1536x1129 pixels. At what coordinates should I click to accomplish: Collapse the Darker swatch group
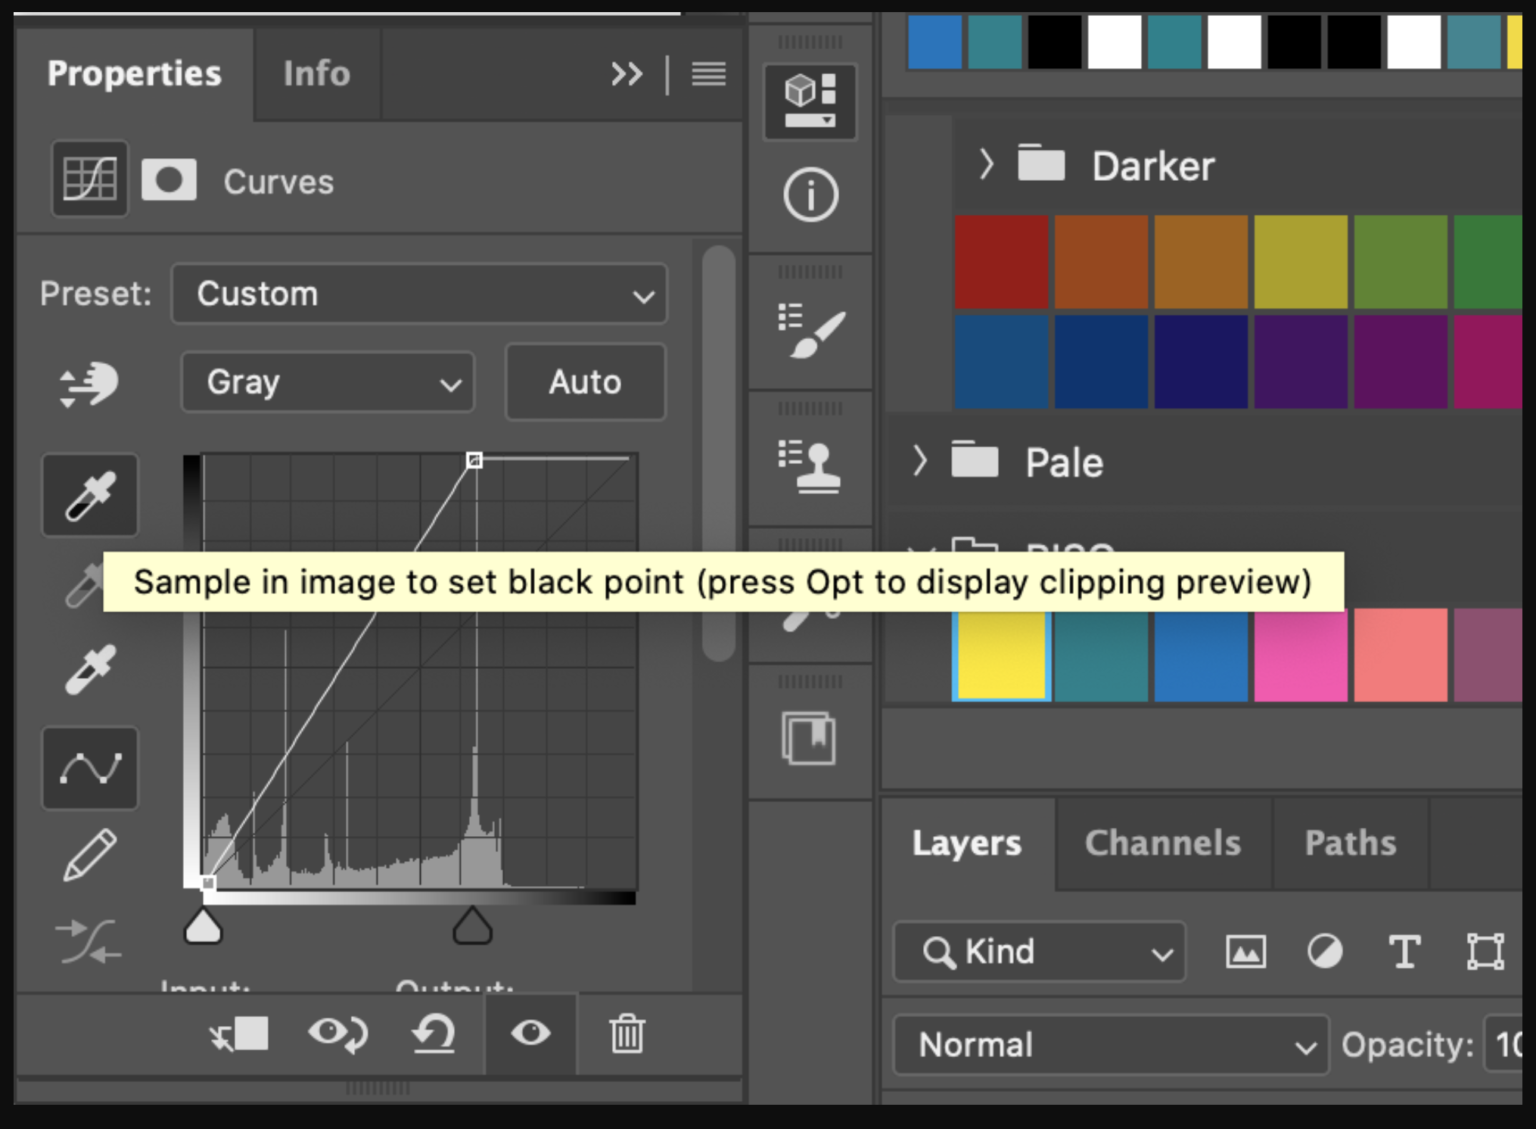(987, 165)
